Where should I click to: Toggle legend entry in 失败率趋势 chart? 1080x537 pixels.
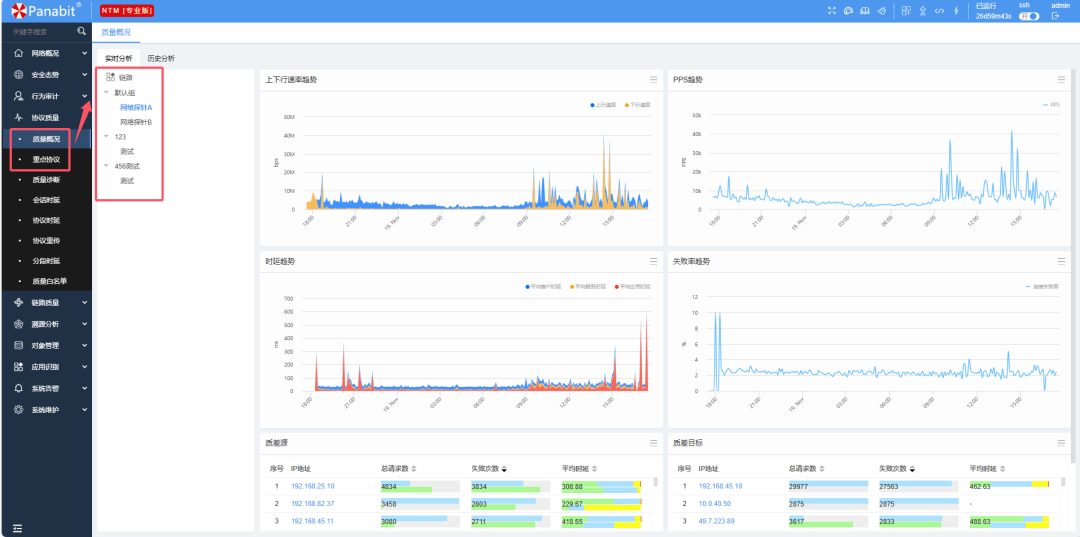pos(1041,286)
